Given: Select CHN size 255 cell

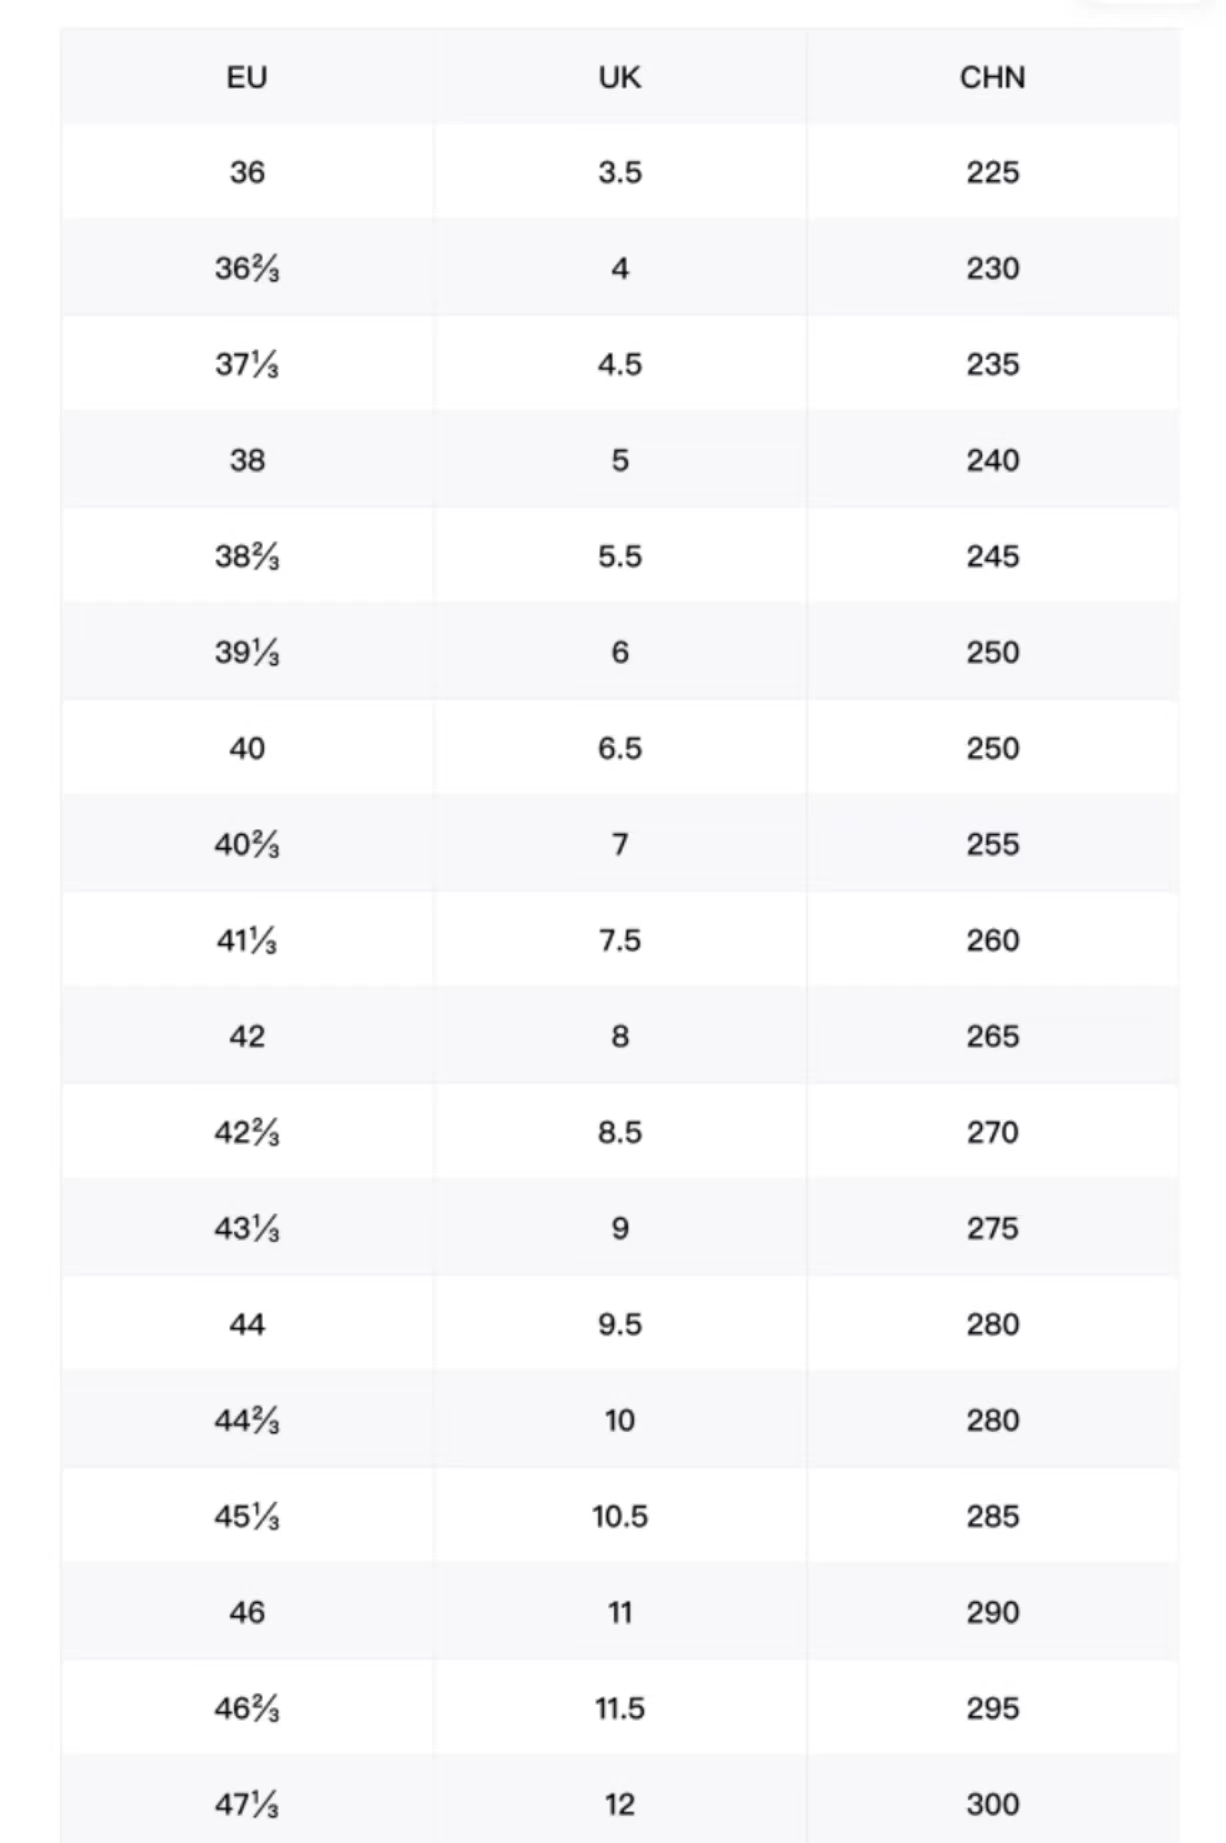Looking at the screenshot, I should [x=992, y=844].
